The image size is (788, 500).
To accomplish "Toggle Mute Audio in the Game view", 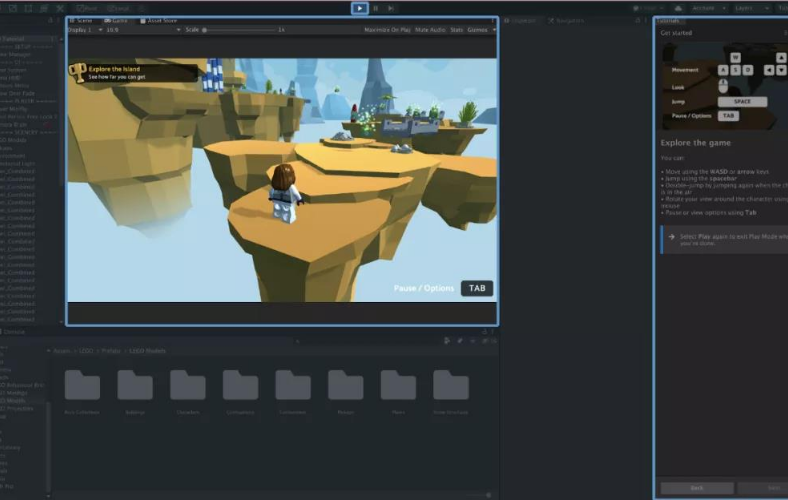I will click(x=430, y=30).
